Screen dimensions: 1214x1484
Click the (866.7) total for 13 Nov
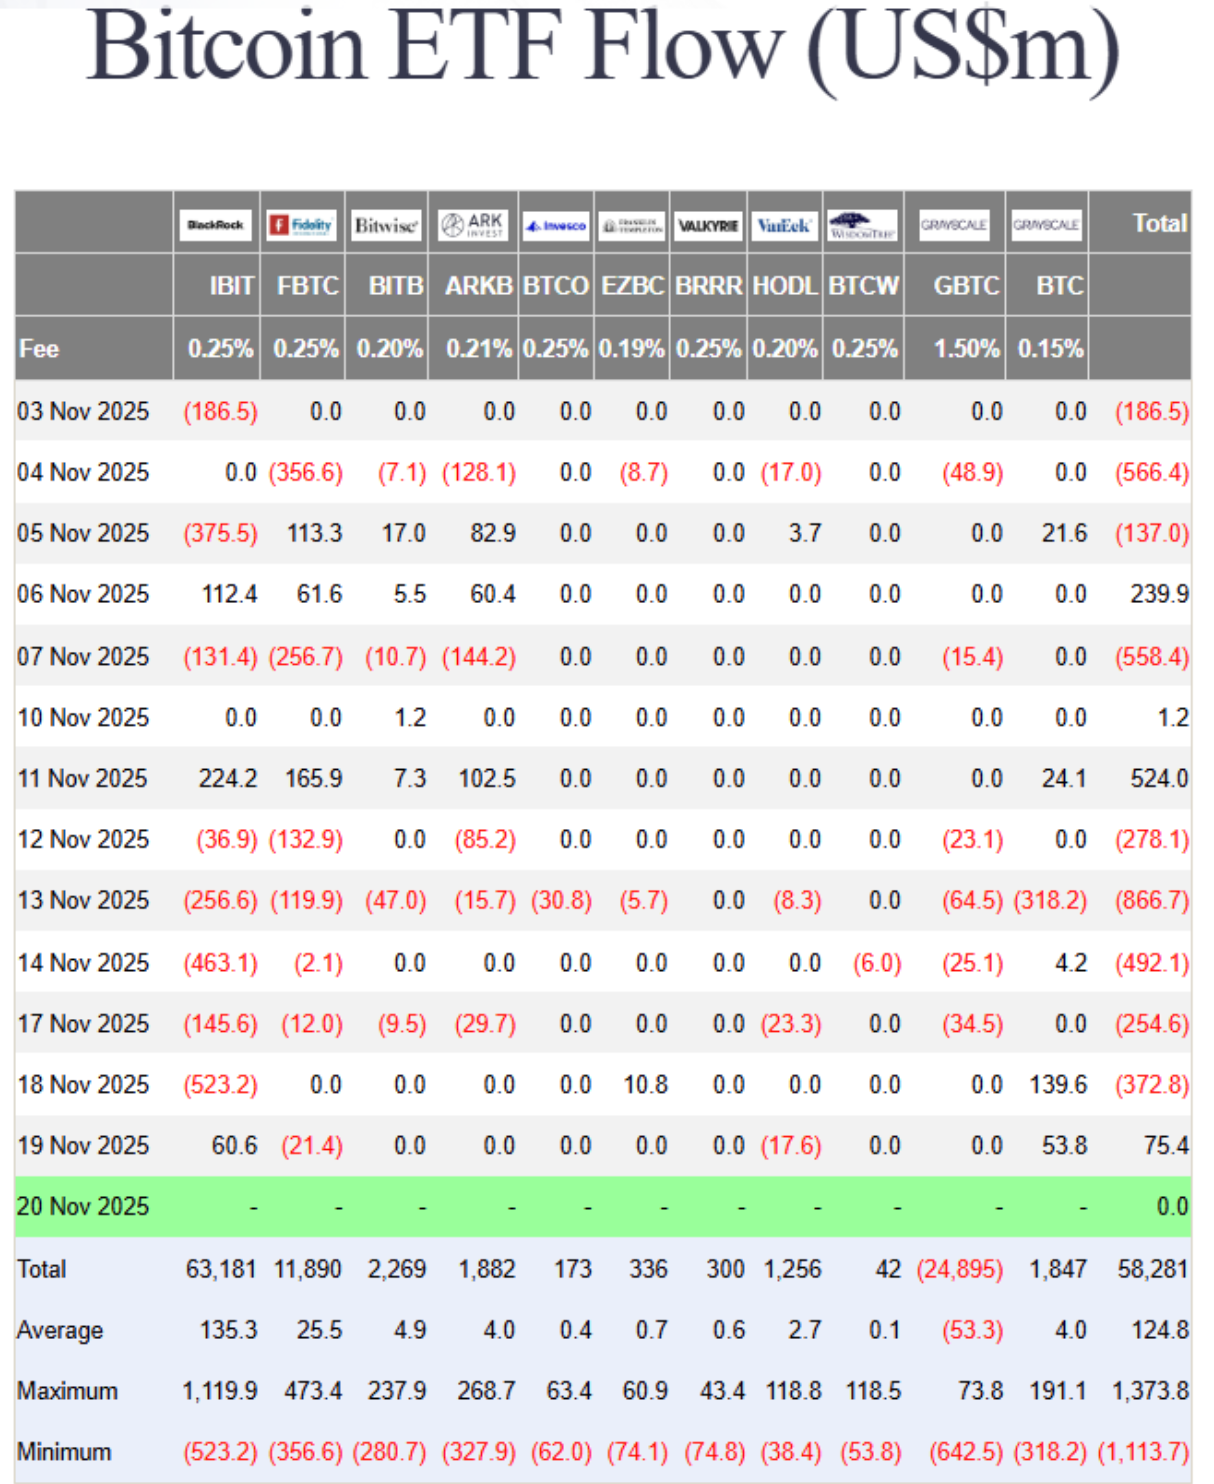point(1152,901)
